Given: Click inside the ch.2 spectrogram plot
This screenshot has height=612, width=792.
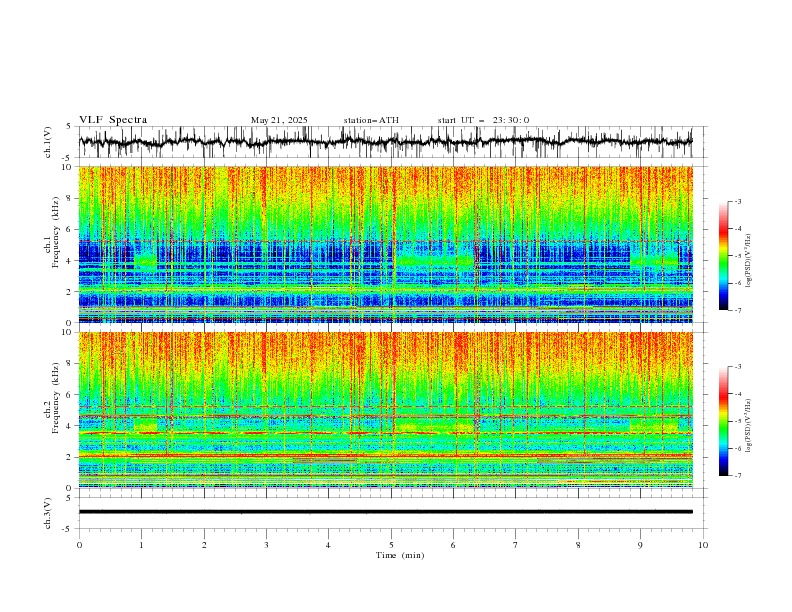Looking at the screenshot, I should (385, 410).
